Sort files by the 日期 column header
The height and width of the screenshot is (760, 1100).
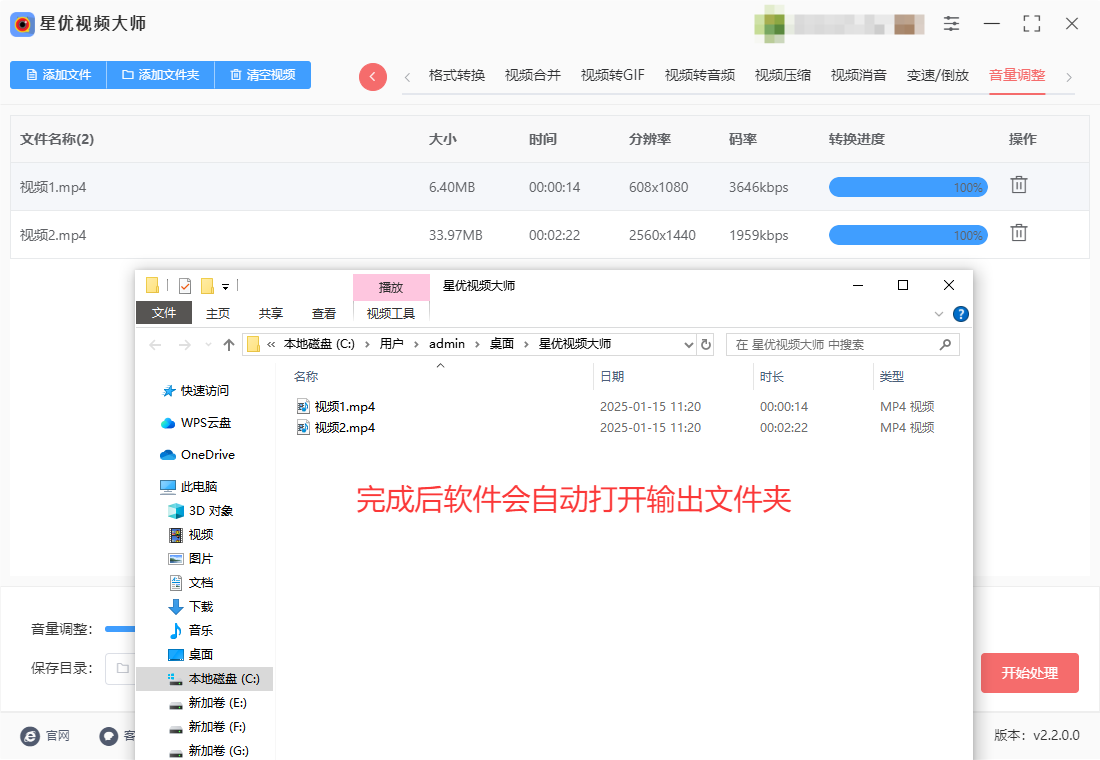[x=612, y=377]
